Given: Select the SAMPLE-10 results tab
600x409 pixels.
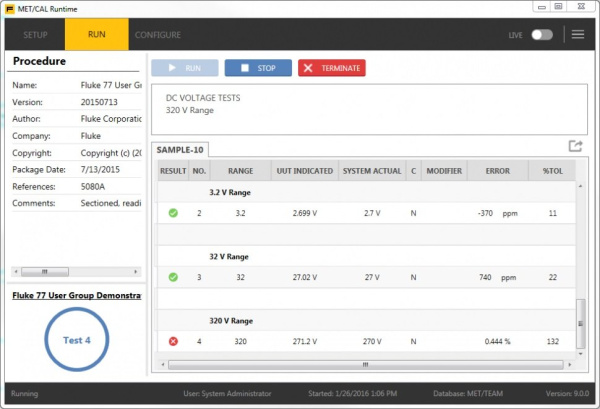Looking at the screenshot, I should (180, 149).
